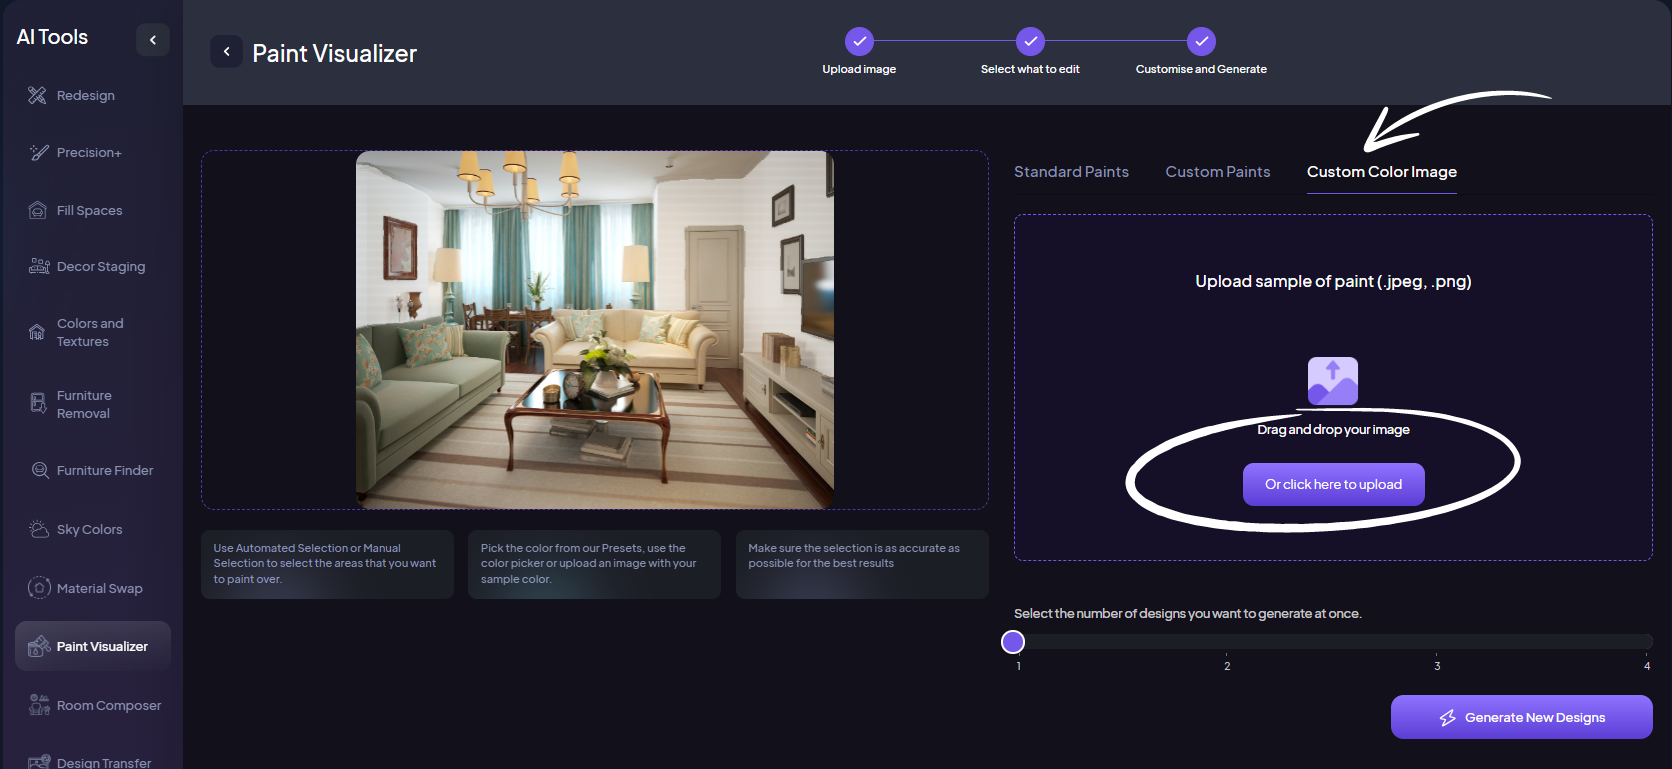Screen dimensions: 1672x769
Task: Jump to Select what to edit step
Action: 1030,41
